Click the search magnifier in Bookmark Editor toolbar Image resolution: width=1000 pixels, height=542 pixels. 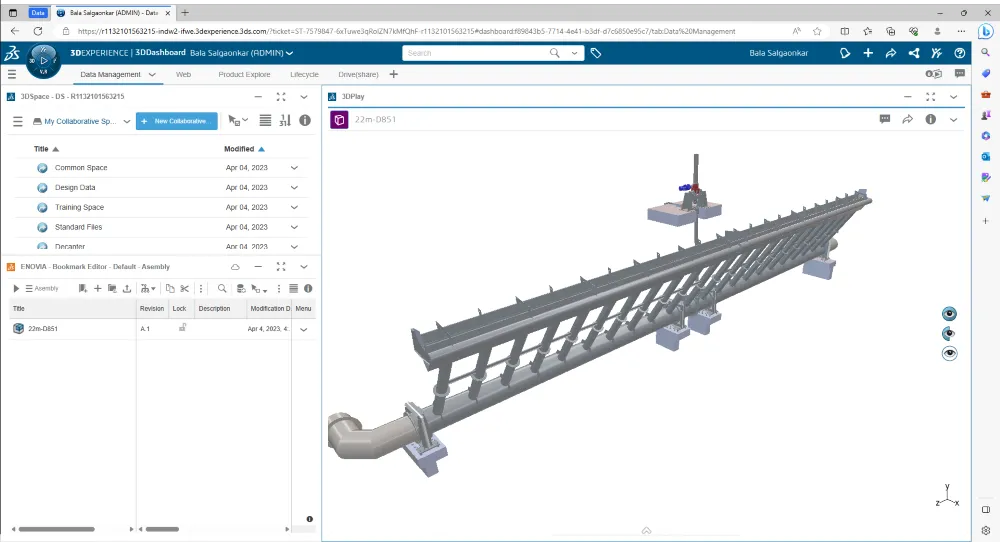pos(222,288)
